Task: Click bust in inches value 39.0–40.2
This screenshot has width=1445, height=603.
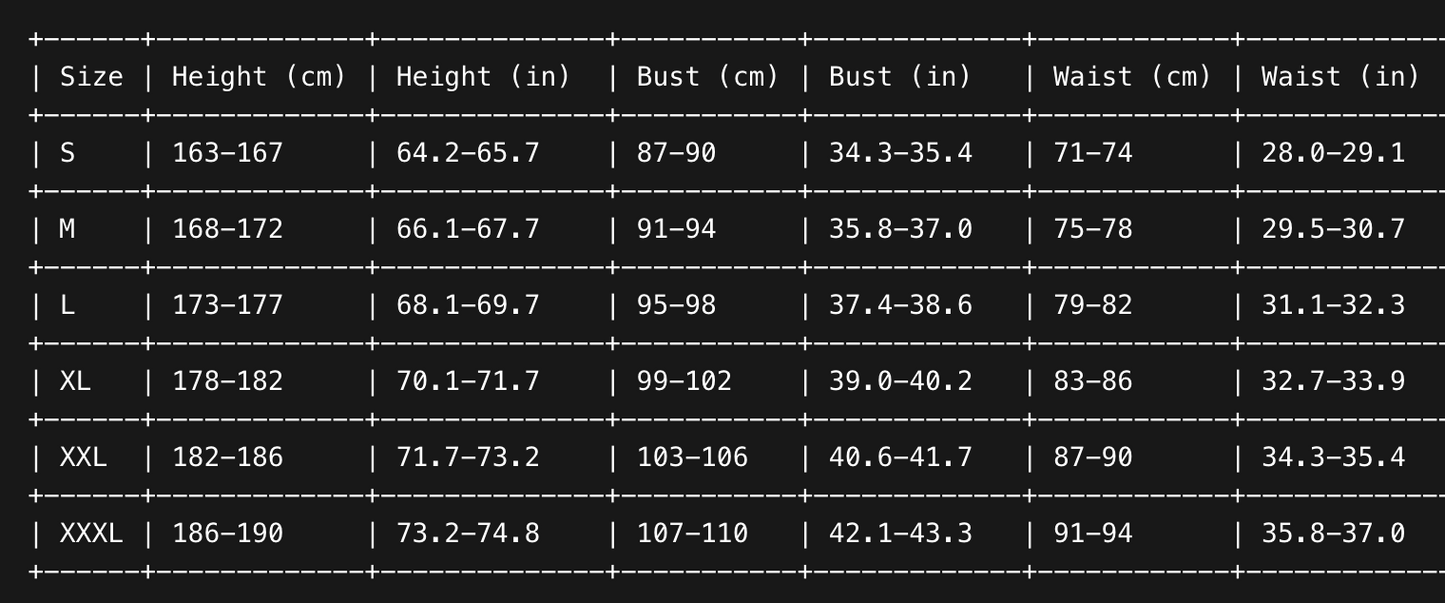Action: coord(900,381)
